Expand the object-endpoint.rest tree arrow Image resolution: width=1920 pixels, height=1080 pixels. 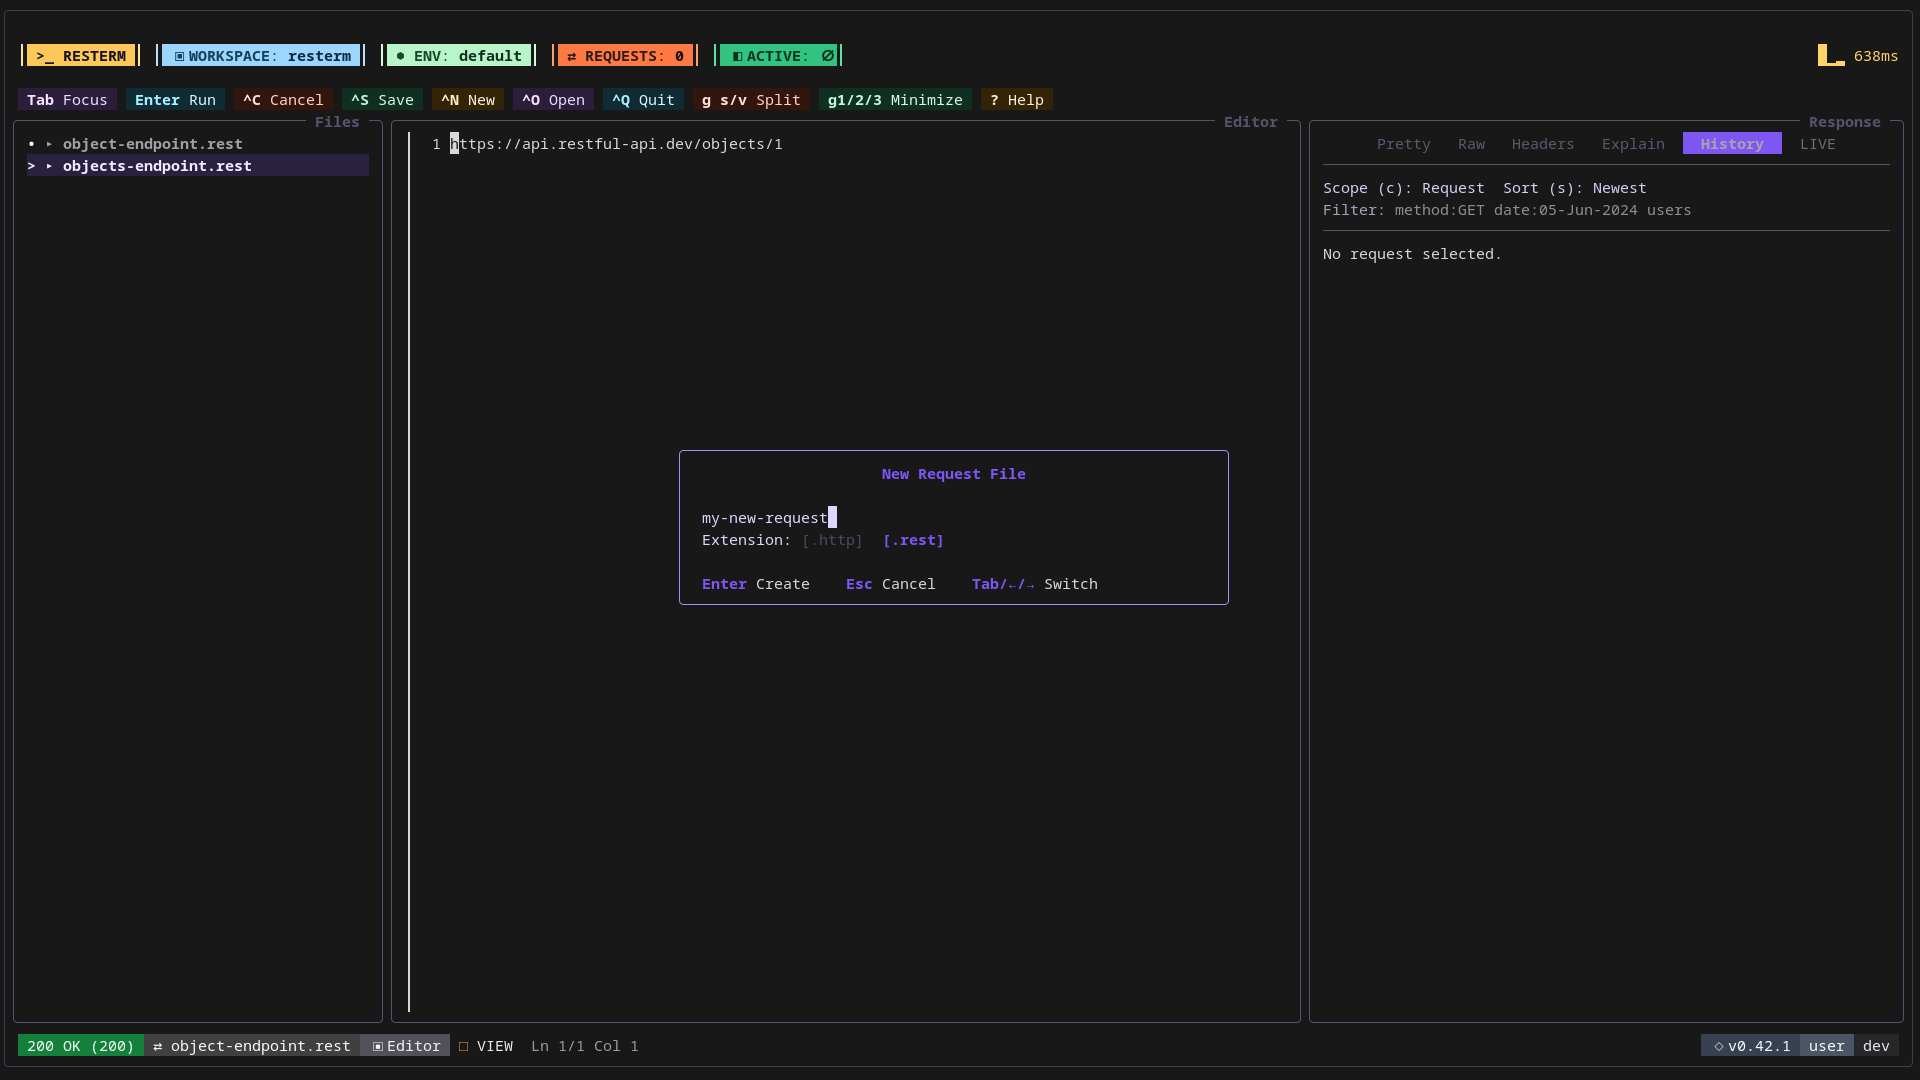tap(49, 144)
